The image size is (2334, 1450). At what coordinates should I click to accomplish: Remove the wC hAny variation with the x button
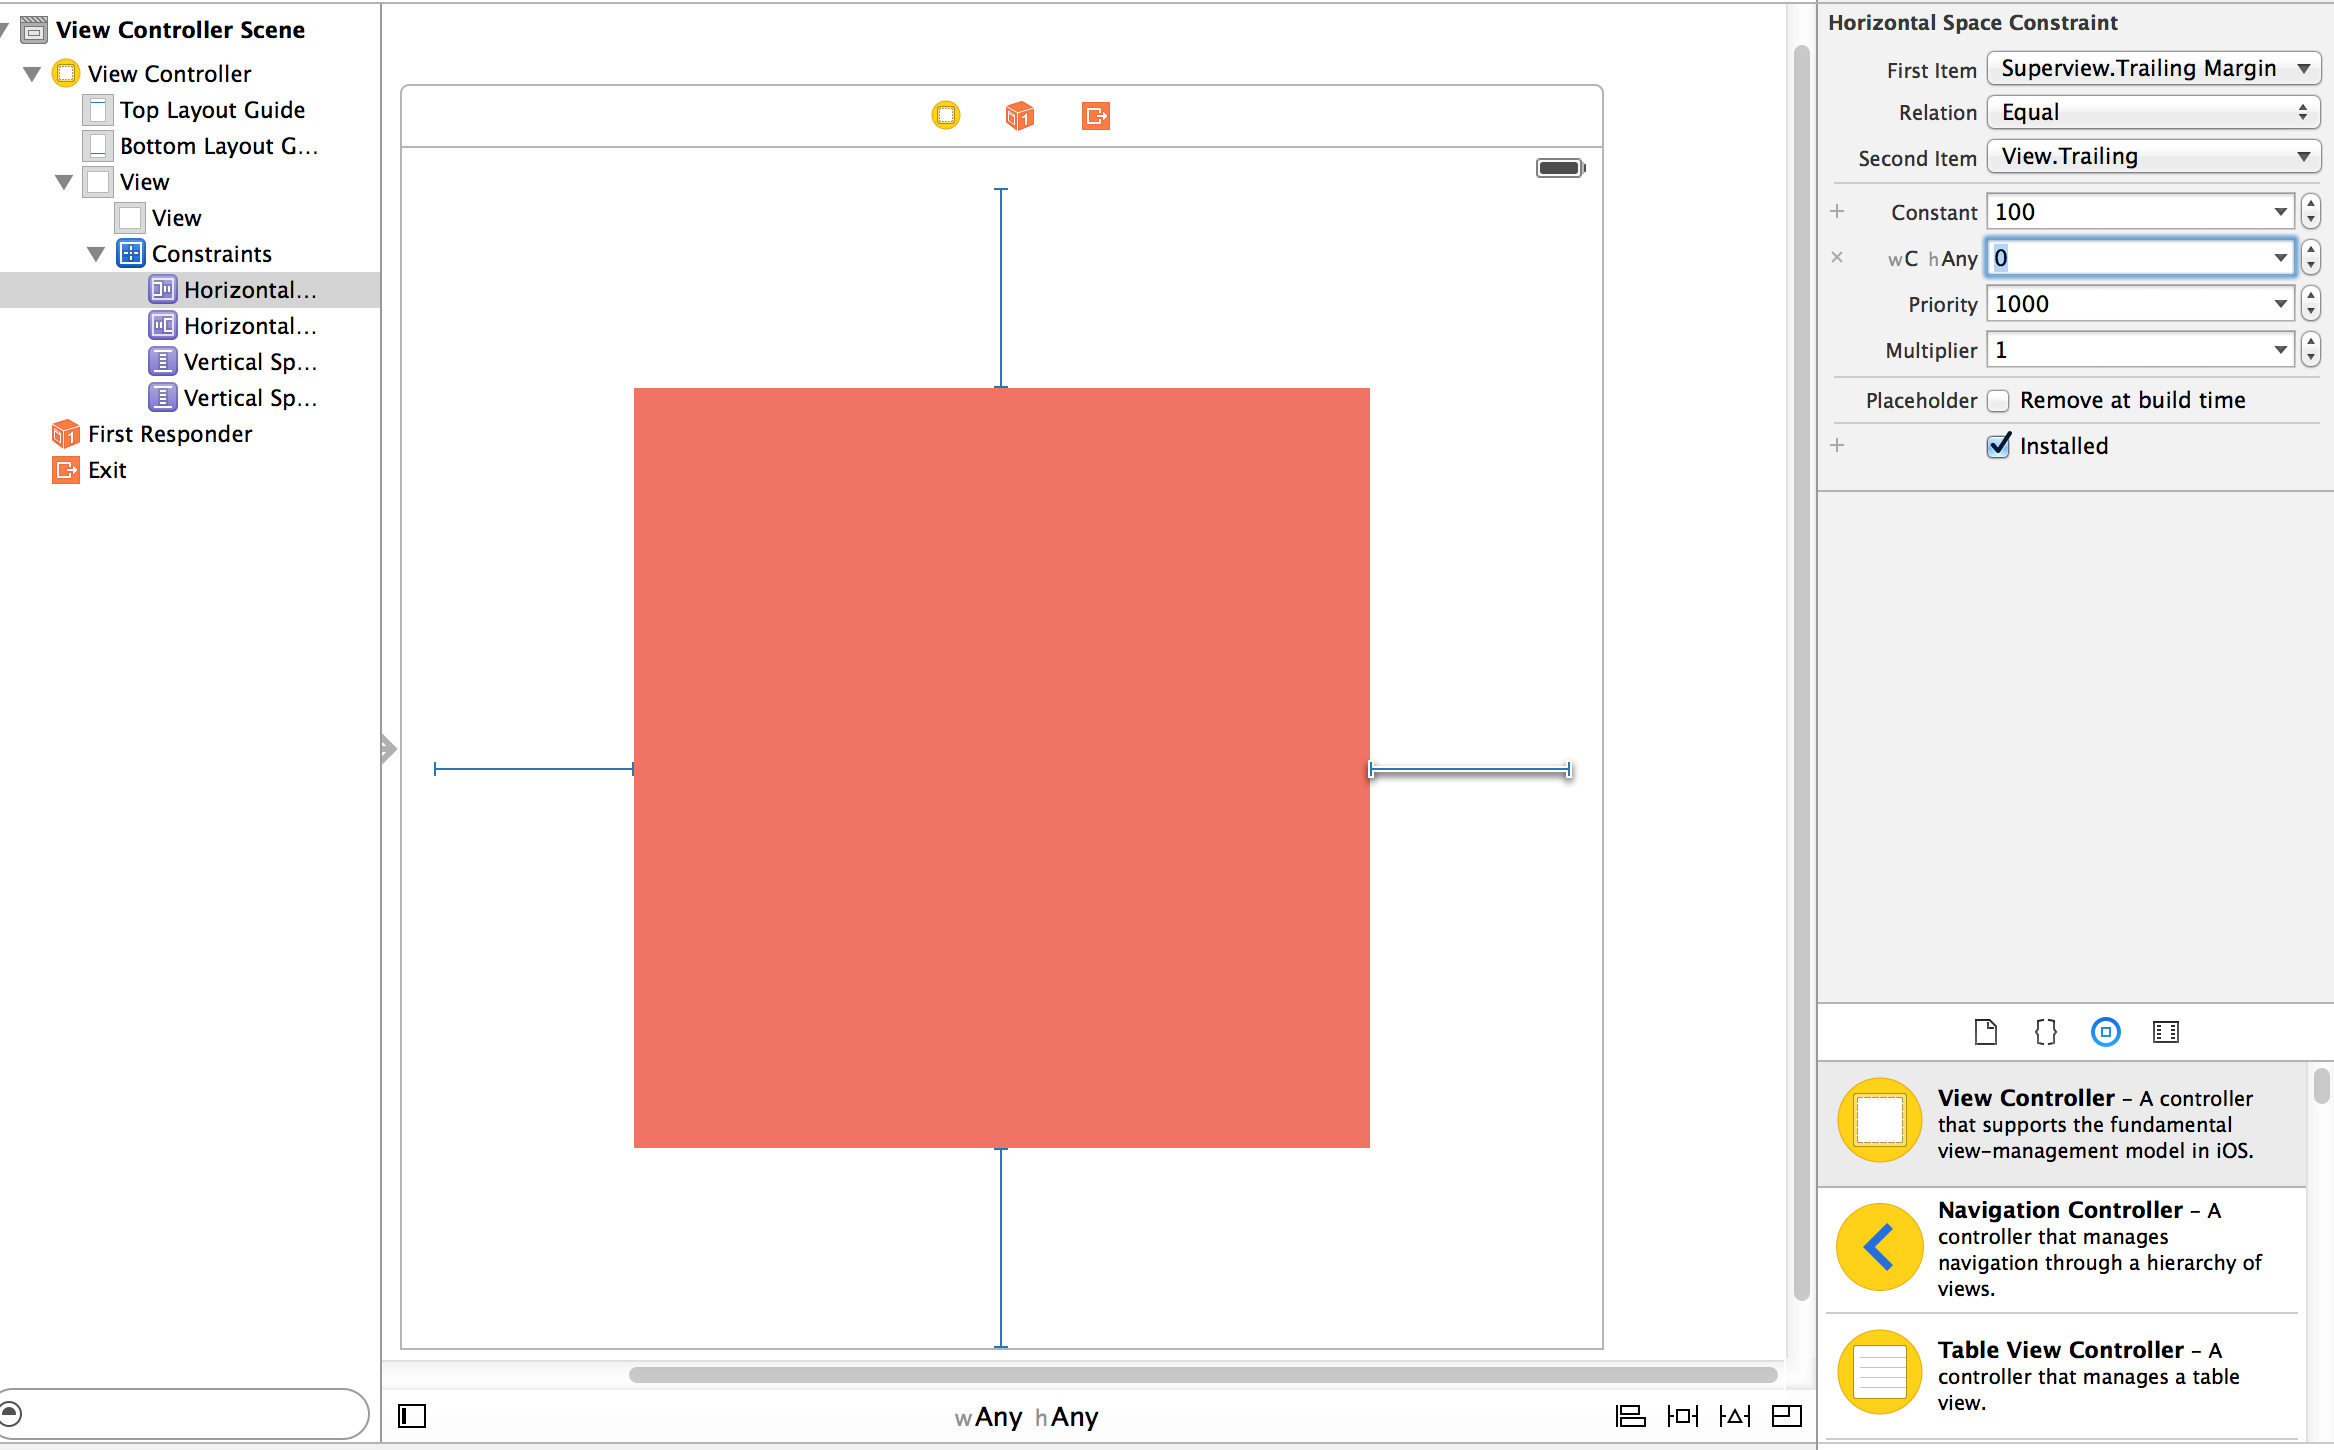1838,257
